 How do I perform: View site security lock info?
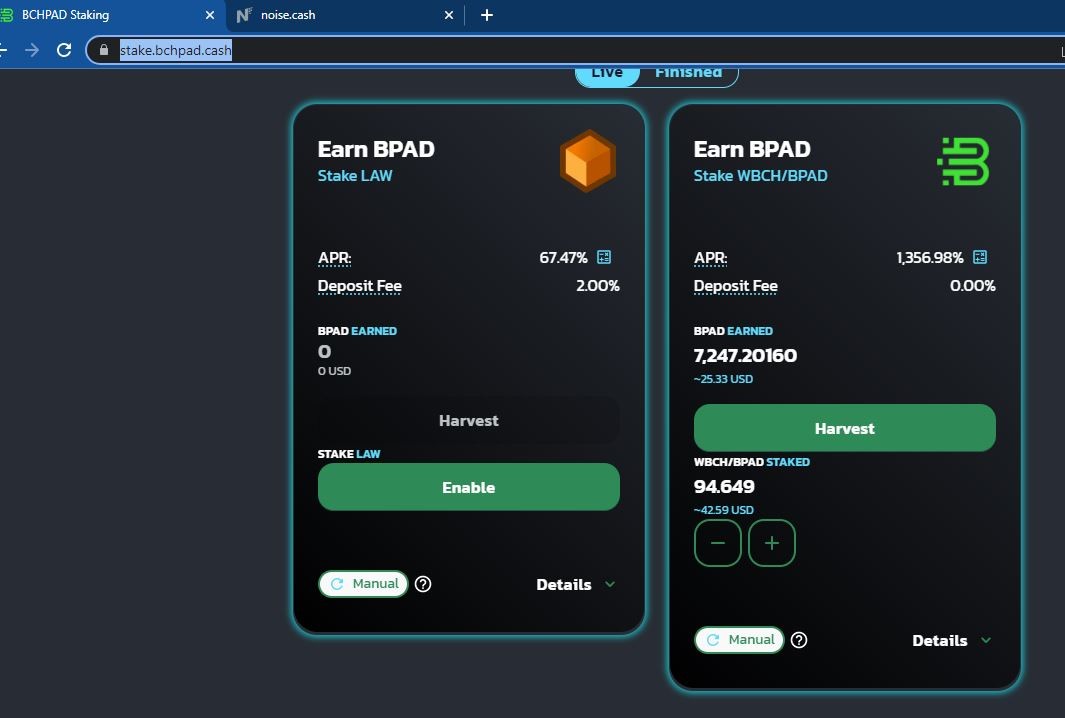(104, 50)
